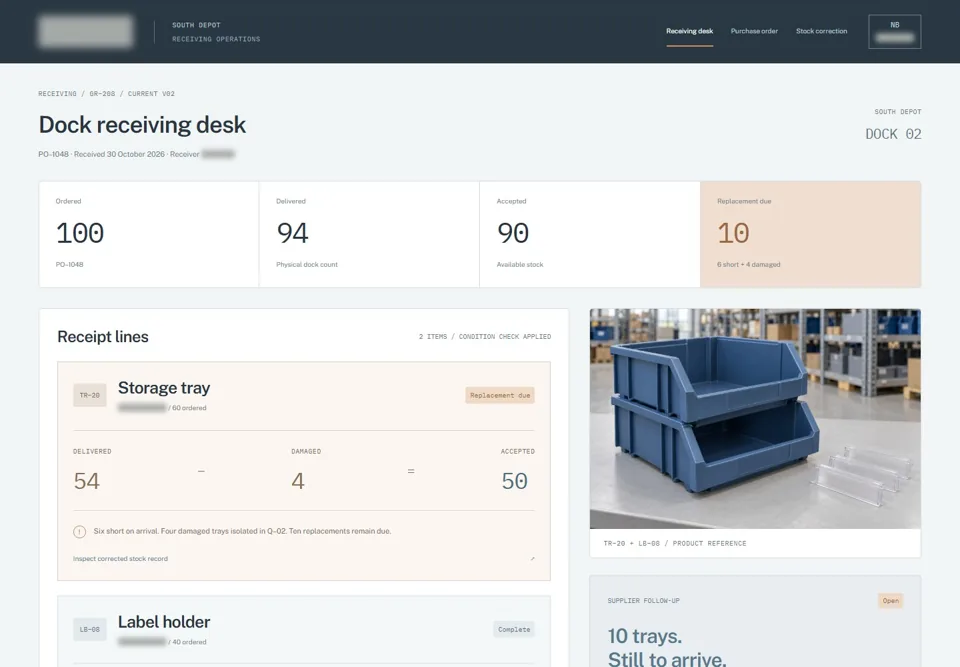Viewport: 960px width, 667px height.
Task: Click the Complete status badge
Action: pos(514,630)
